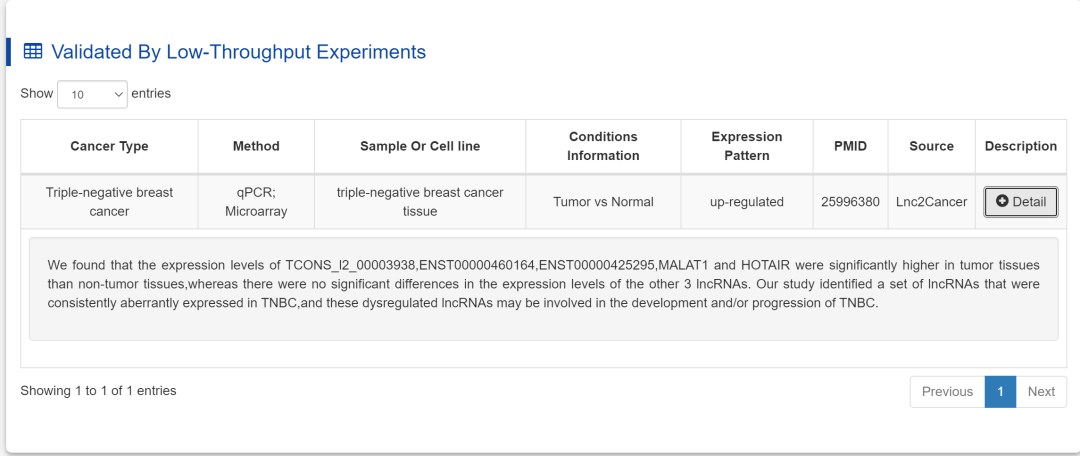Sort by PMID column header
The width and height of the screenshot is (1080, 456).
(x=851, y=146)
